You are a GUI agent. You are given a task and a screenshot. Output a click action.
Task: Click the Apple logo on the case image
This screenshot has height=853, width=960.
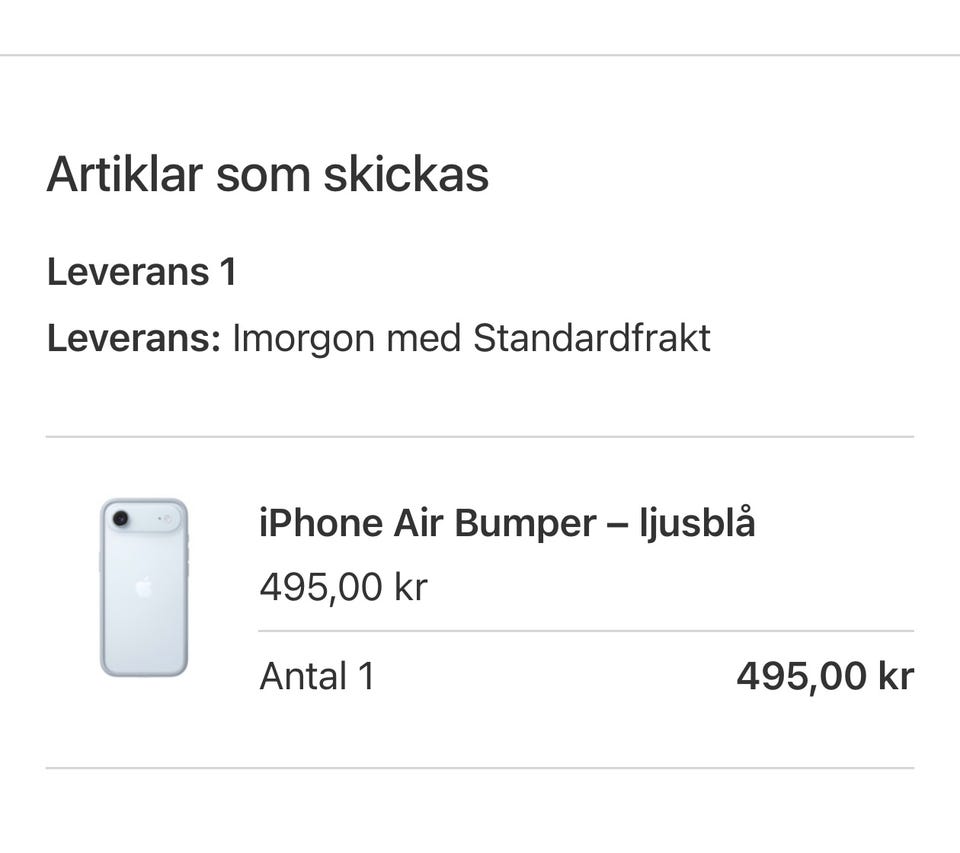click(x=144, y=587)
